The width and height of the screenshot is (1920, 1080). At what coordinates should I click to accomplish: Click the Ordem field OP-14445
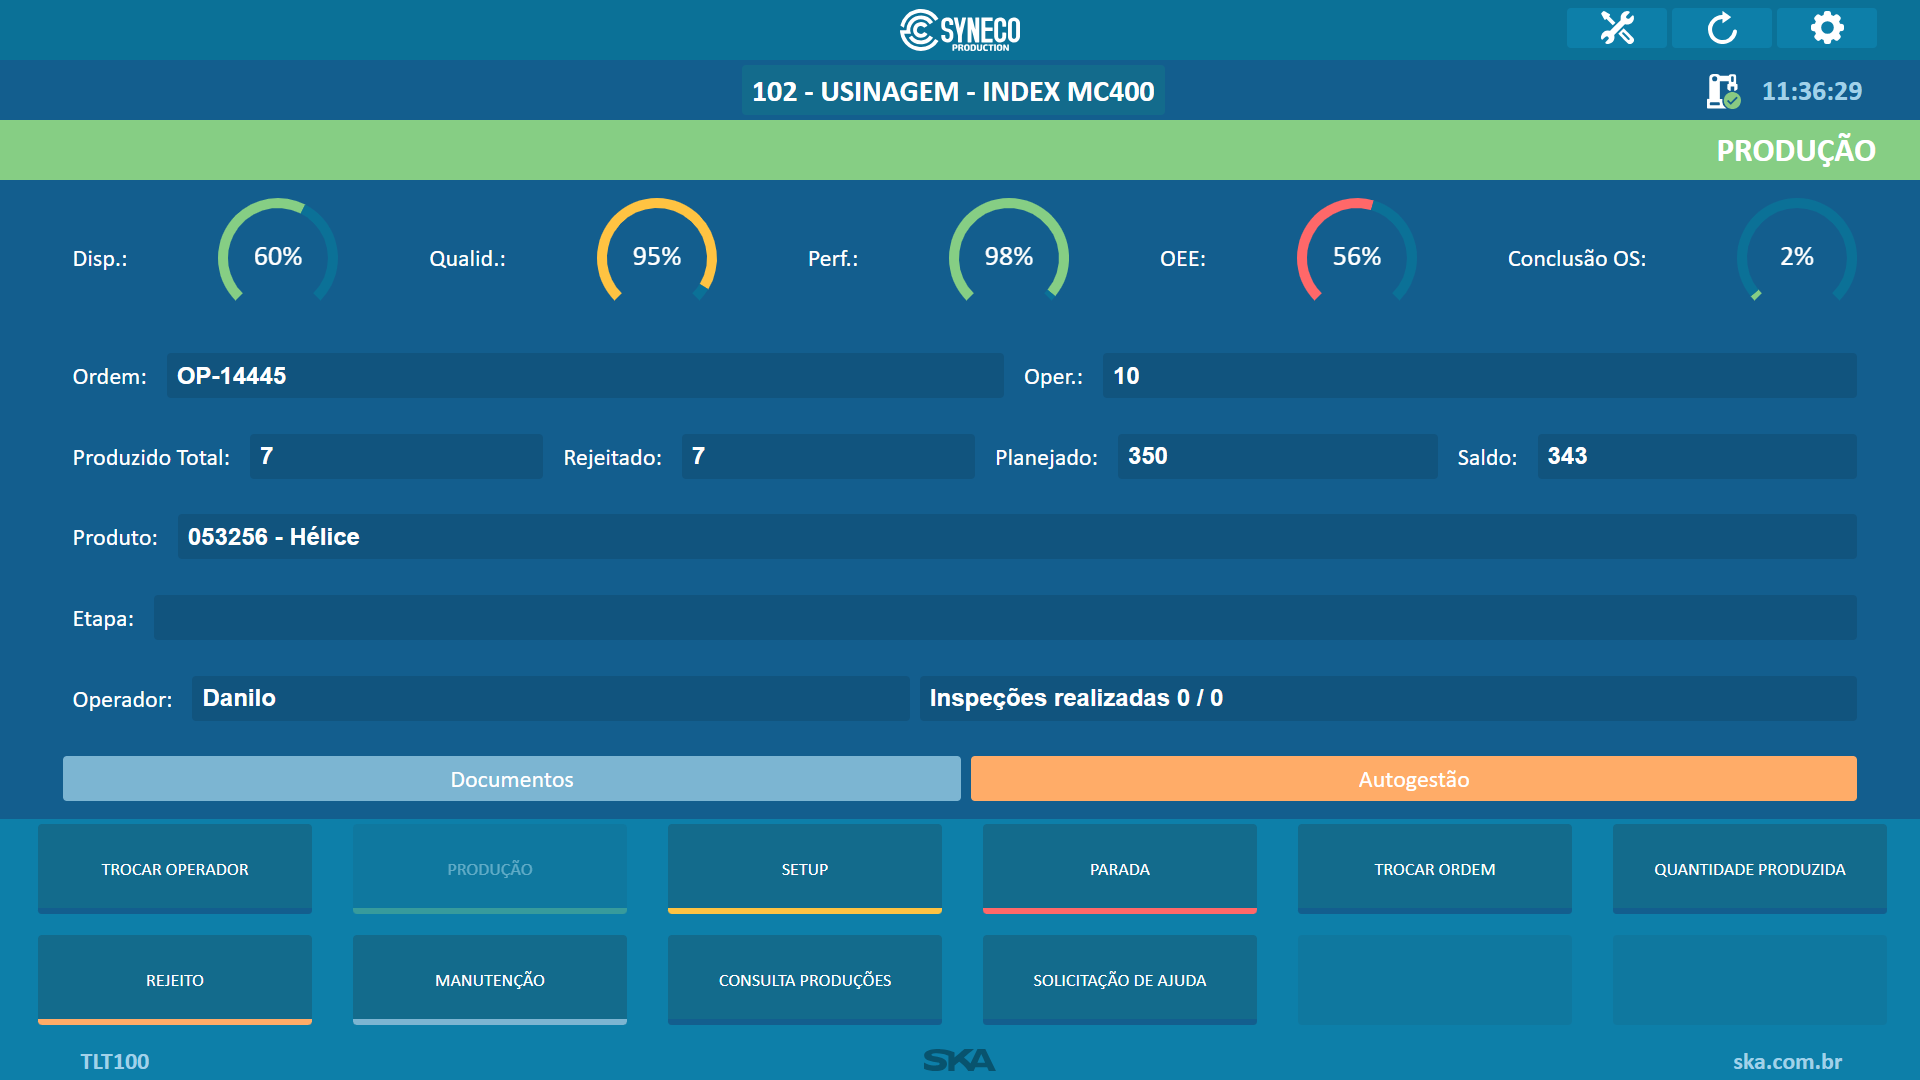point(585,376)
